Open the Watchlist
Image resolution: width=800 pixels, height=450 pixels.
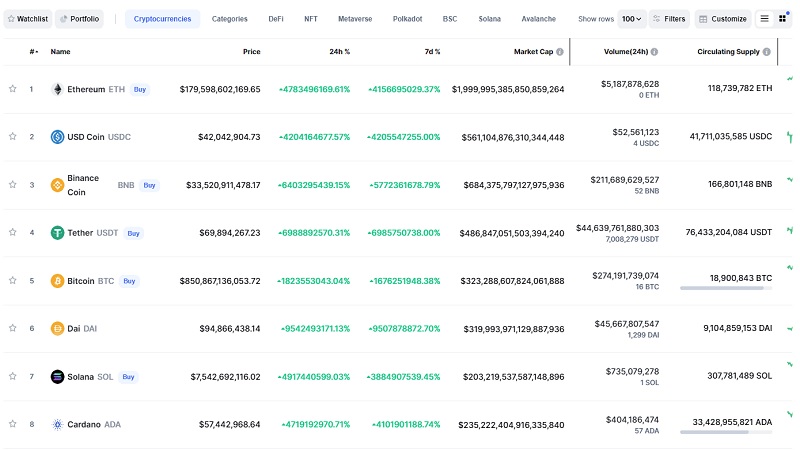click(28, 19)
